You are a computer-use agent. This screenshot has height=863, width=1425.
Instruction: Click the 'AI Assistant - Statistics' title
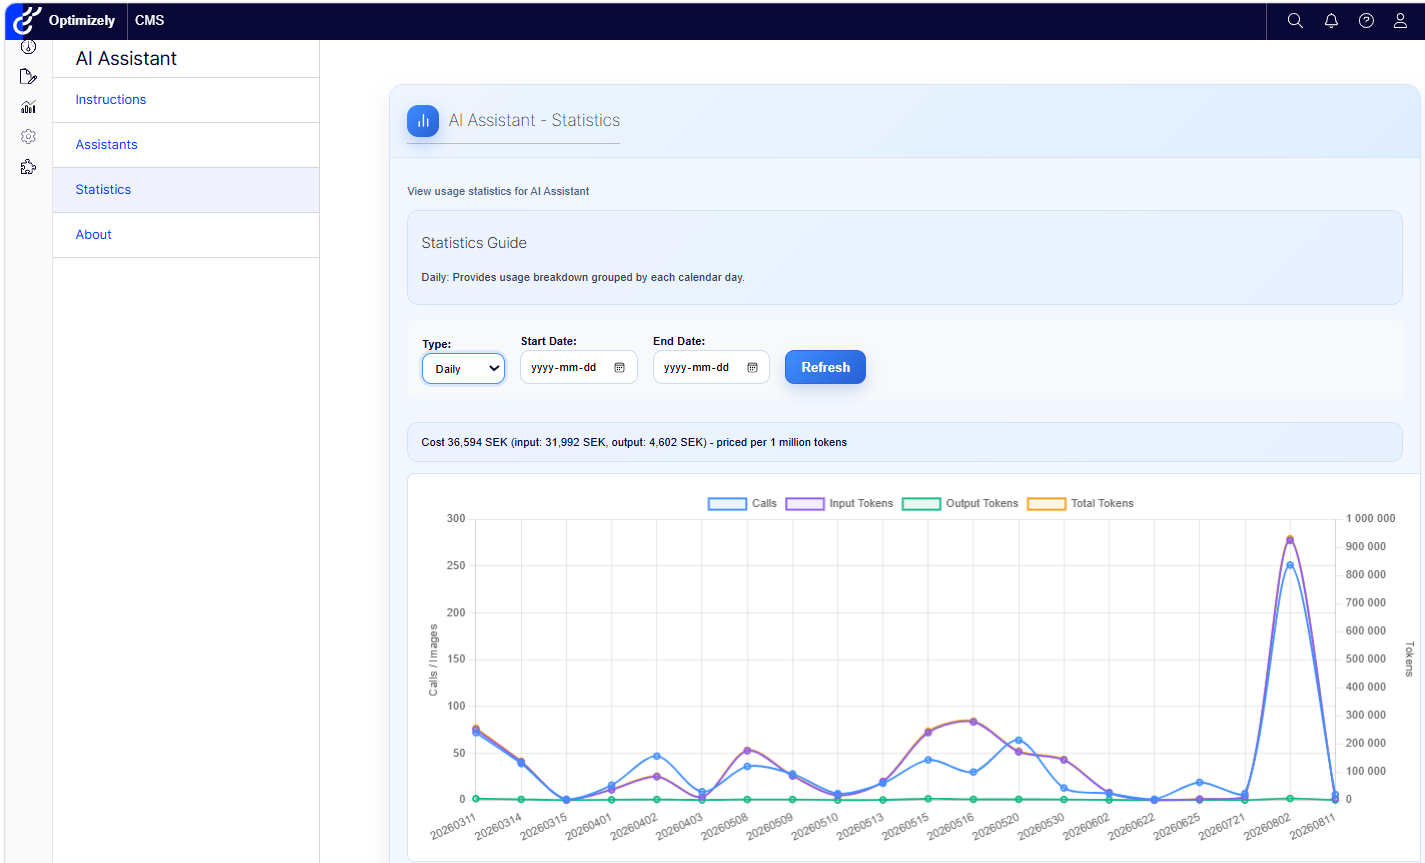pos(534,120)
